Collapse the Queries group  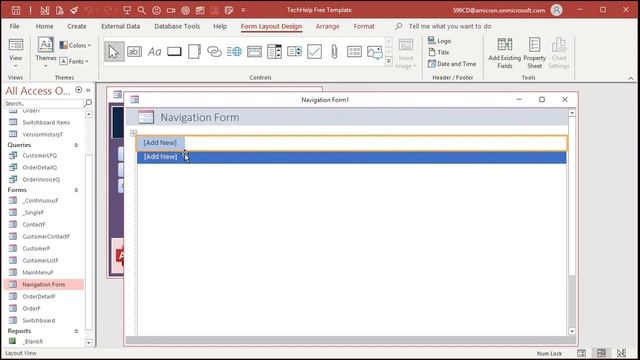(76, 145)
